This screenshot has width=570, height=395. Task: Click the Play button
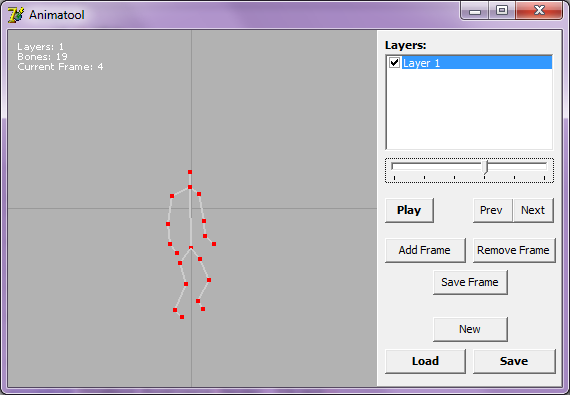click(409, 210)
